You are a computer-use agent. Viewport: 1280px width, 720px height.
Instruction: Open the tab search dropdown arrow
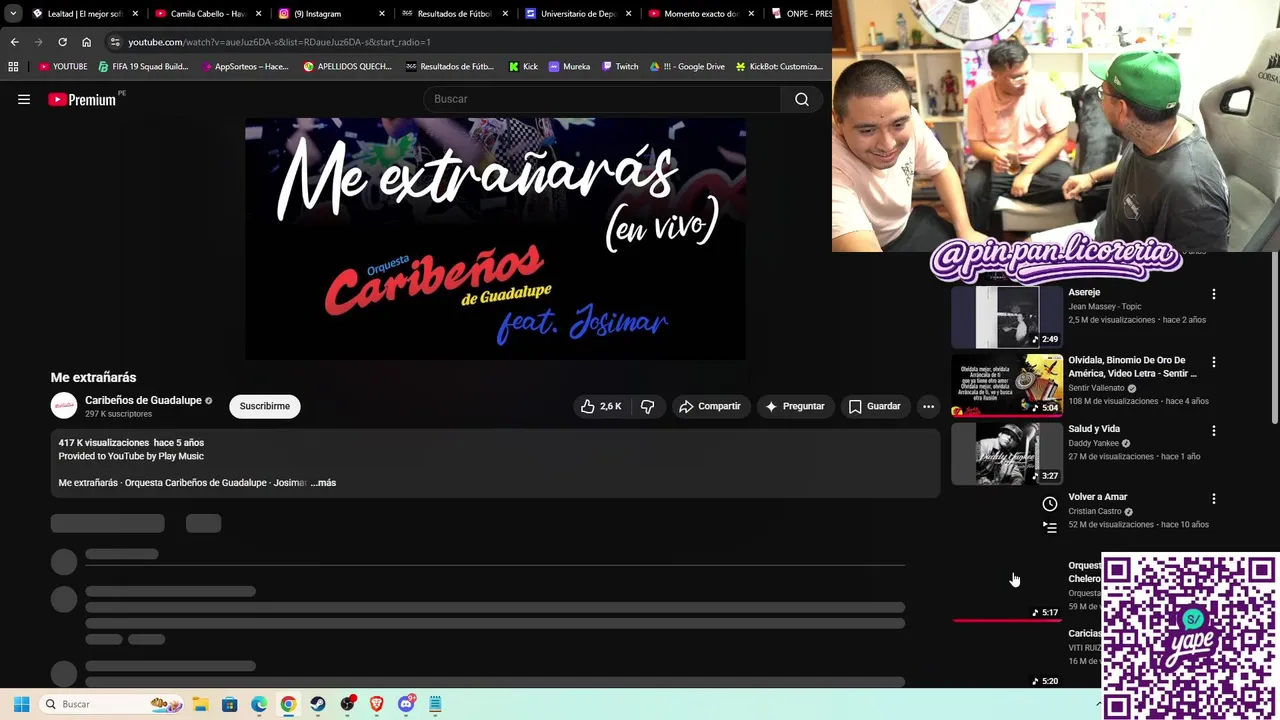point(13,14)
